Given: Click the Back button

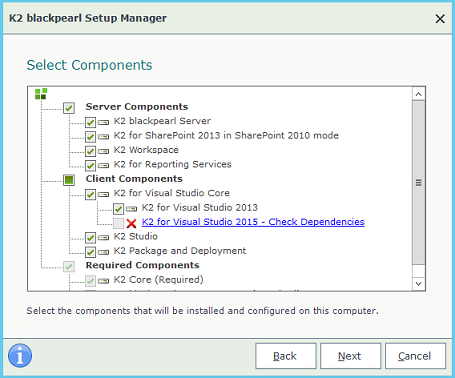Looking at the screenshot, I should [x=286, y=356].
